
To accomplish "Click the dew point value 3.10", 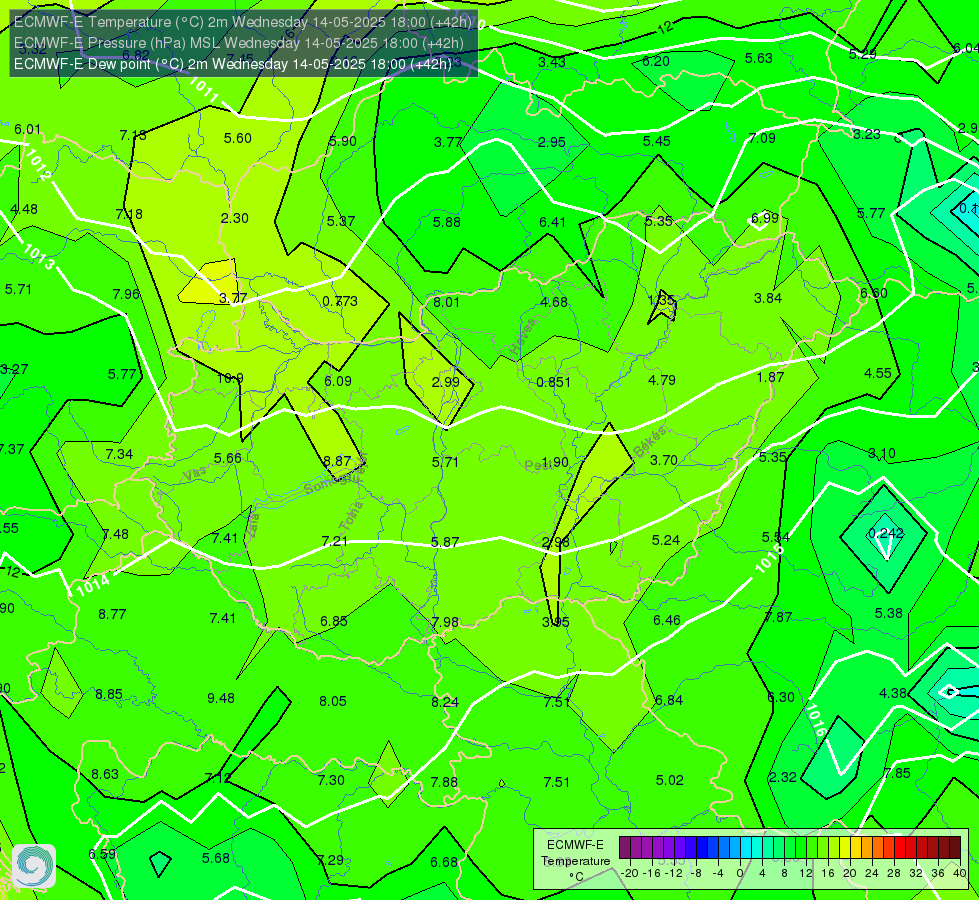I will (x=882, y=453).
